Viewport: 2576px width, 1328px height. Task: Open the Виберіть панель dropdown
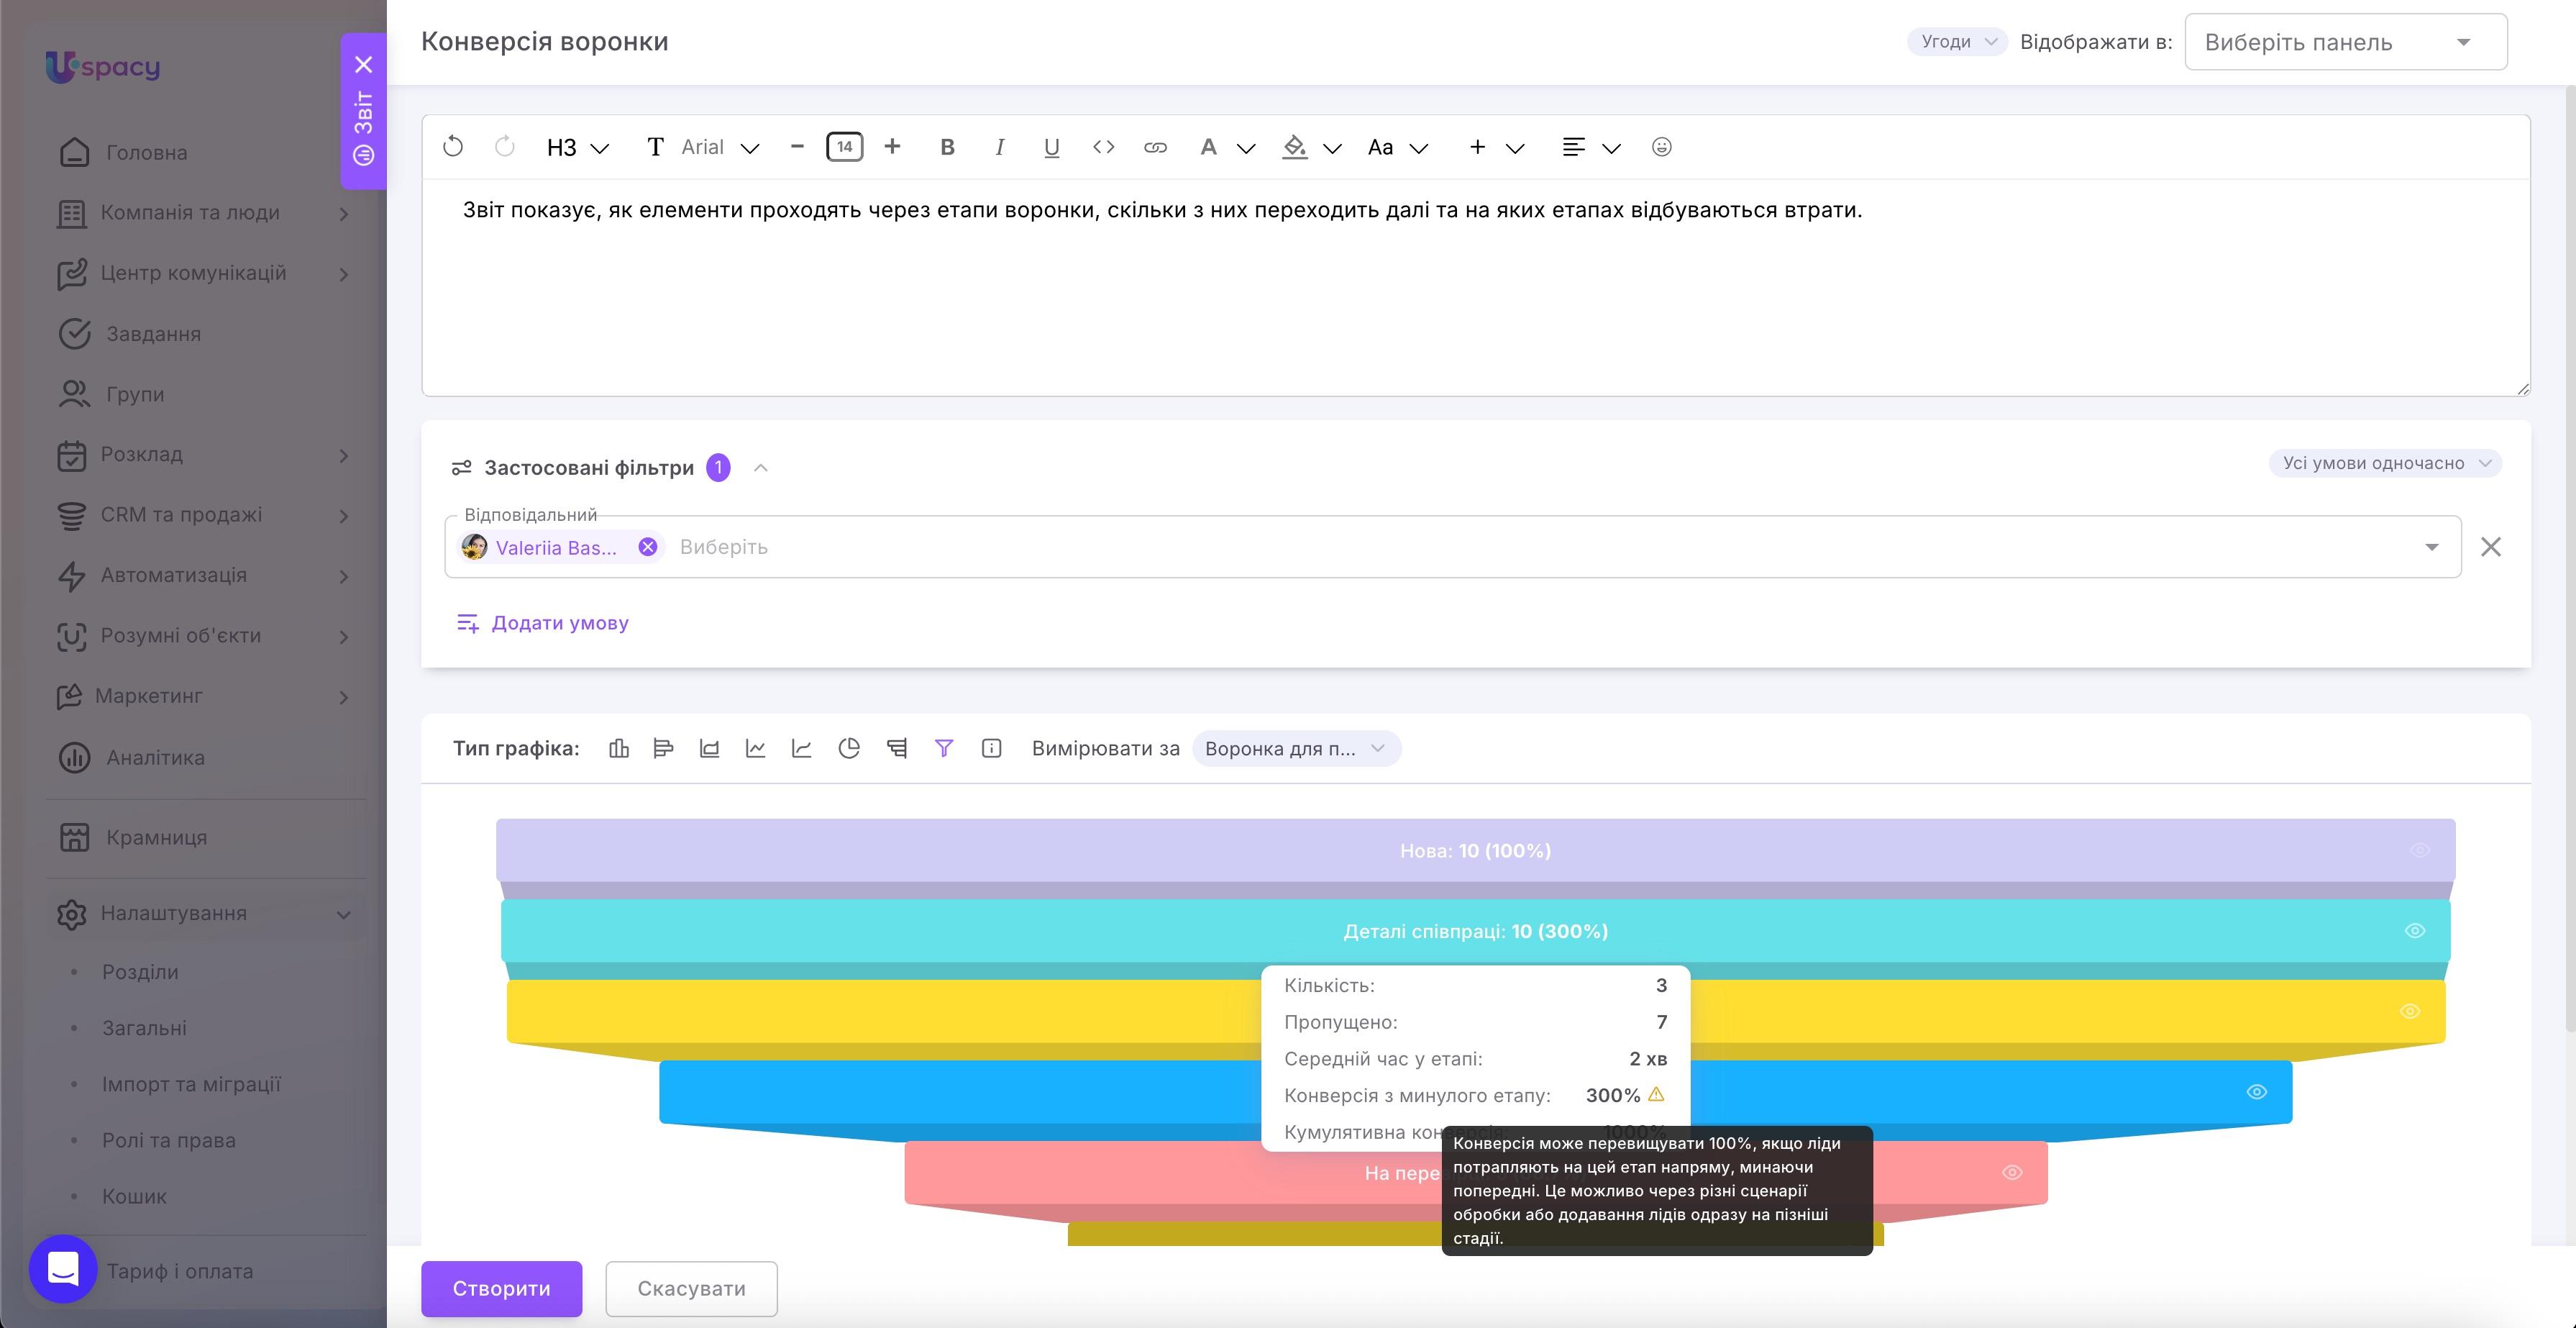[2345, 42]
